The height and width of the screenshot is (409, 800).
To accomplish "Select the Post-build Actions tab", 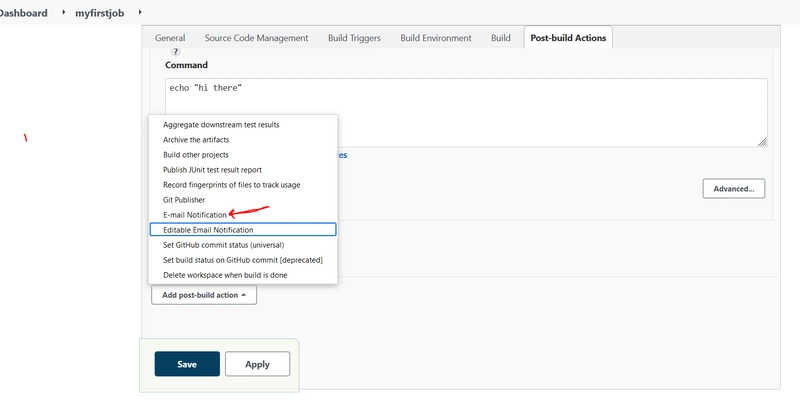I will point(568,38).
